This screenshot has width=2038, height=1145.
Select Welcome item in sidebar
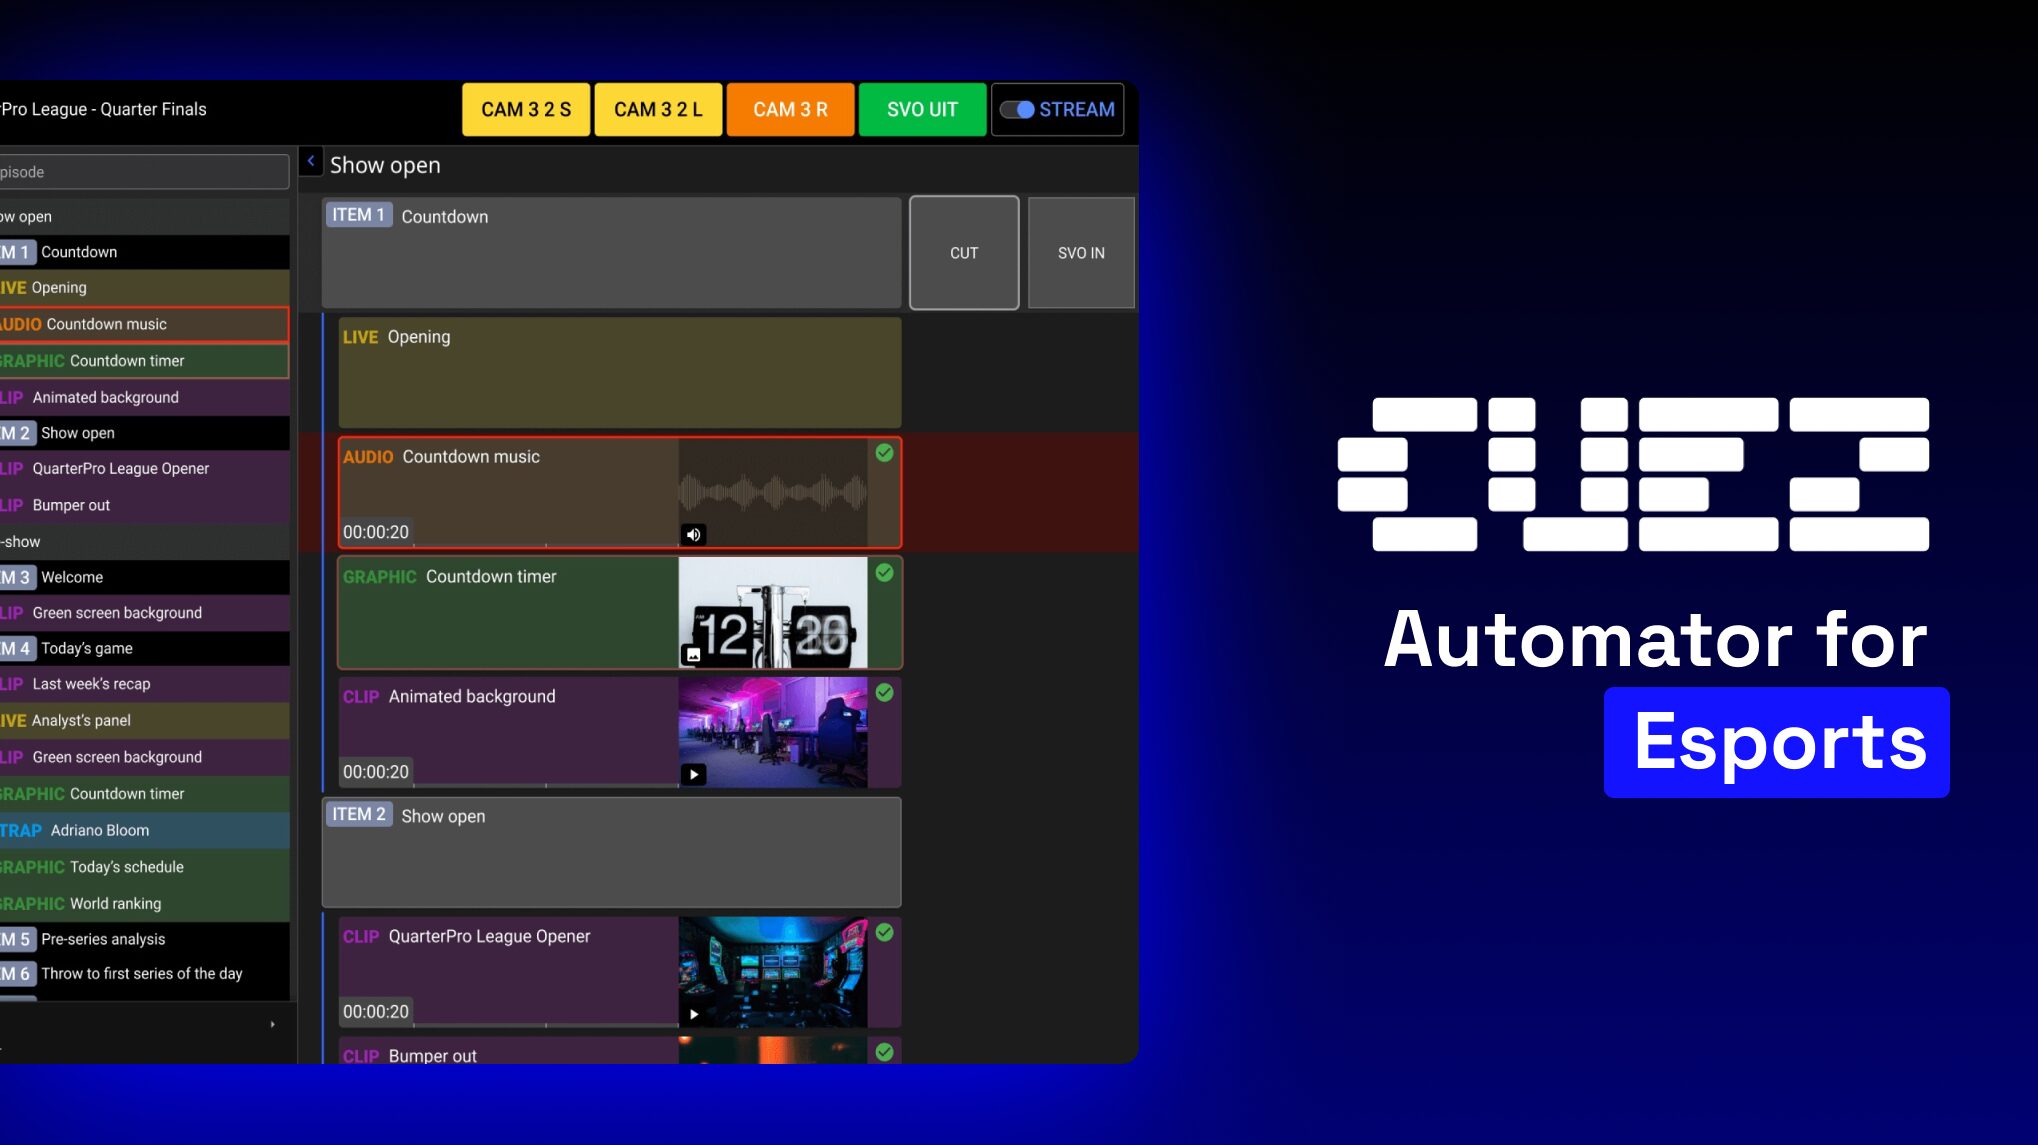click(x=144, y=577)
